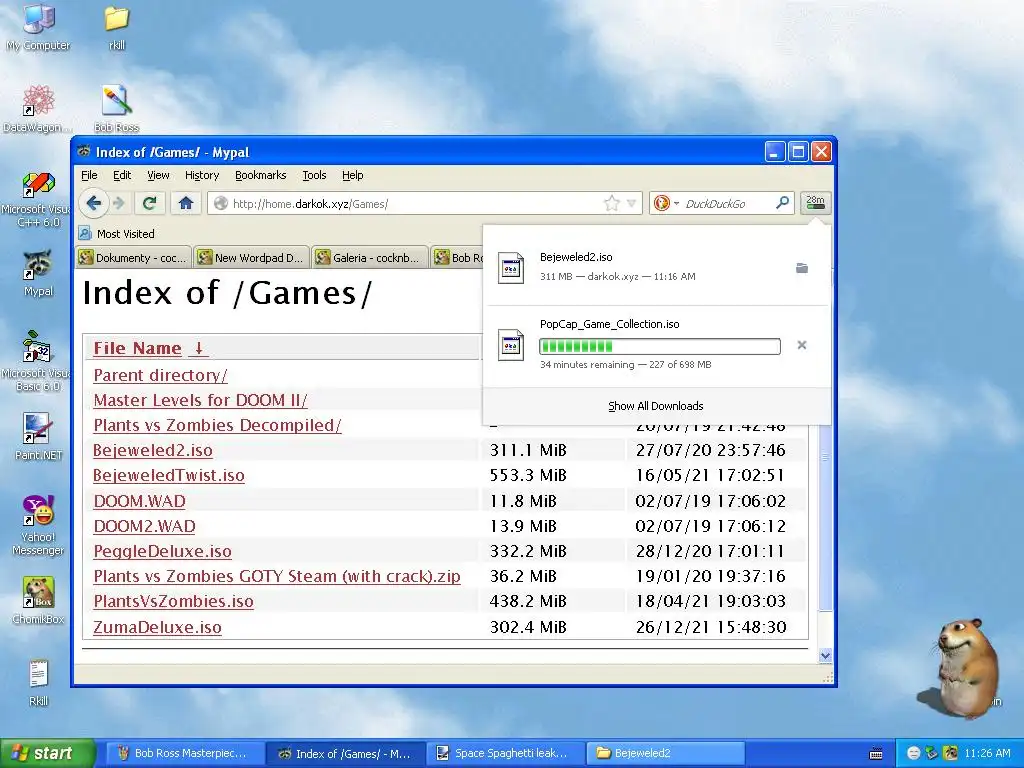Reload the current page
This screenshot has width=1024, height=768.
click(150, 203)
